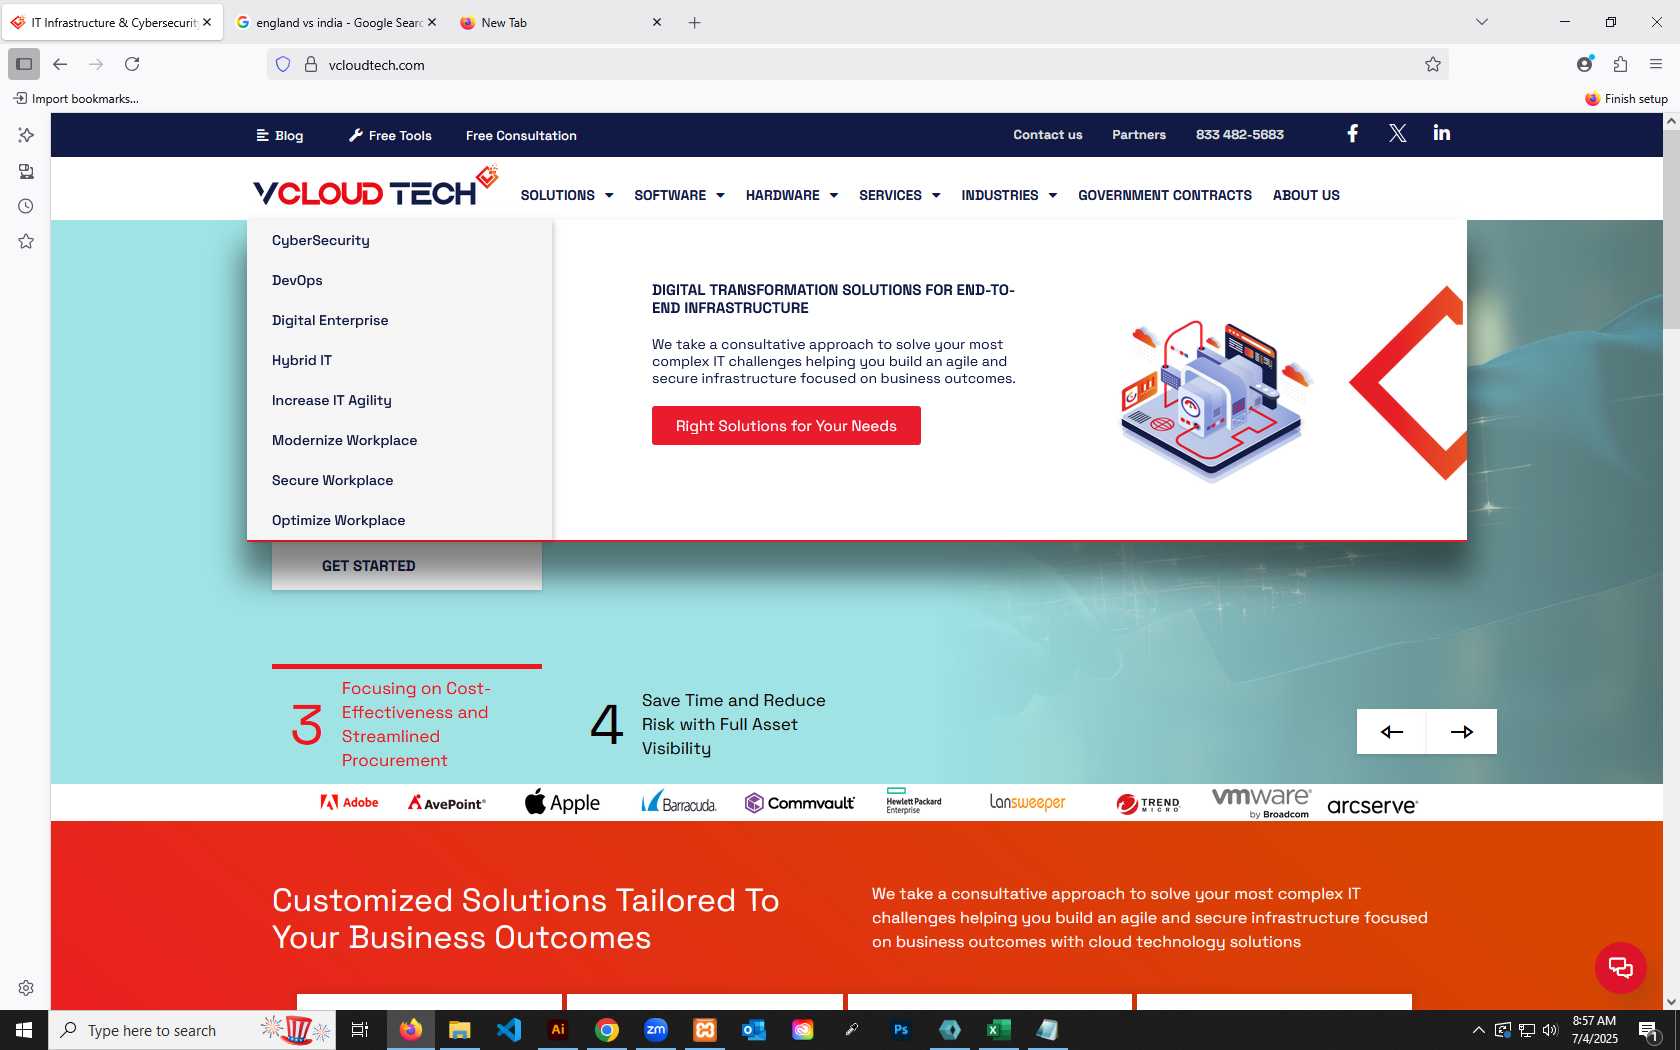
Task: Open a new browser tab with plus
Action: click(x=694, y=22)
